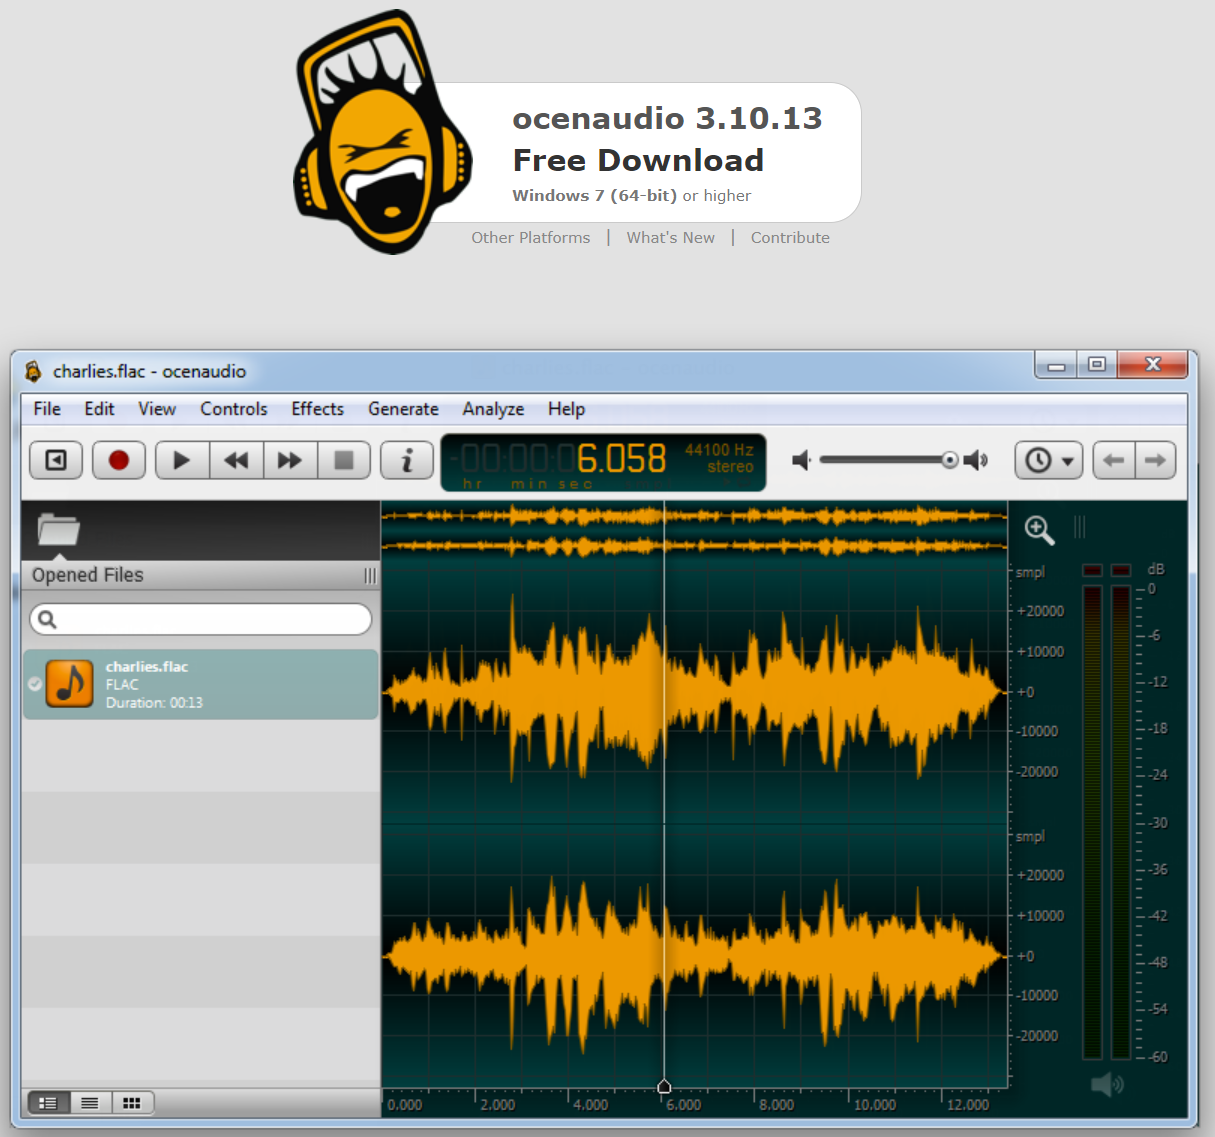Open the View menu
This screenshot has height=1137, width=1215.
point(157,409)
